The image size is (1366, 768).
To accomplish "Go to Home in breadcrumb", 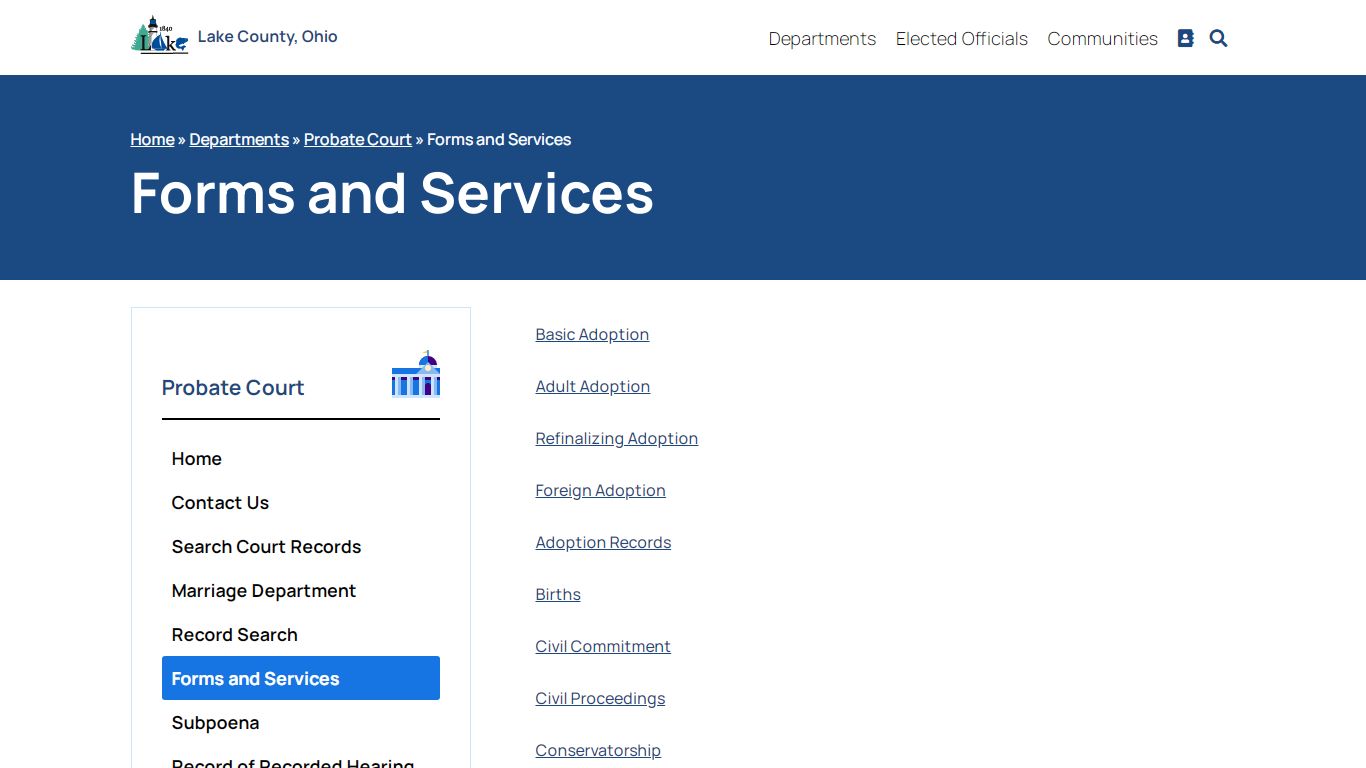I will 152,139.
